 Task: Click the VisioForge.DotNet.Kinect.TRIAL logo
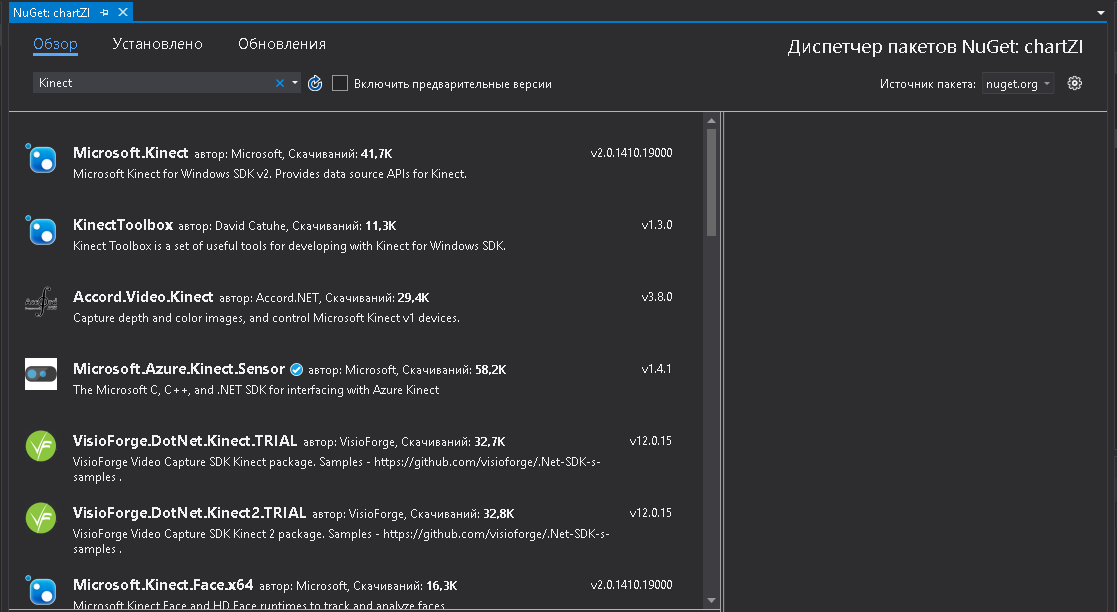click(x=41, y=447)
